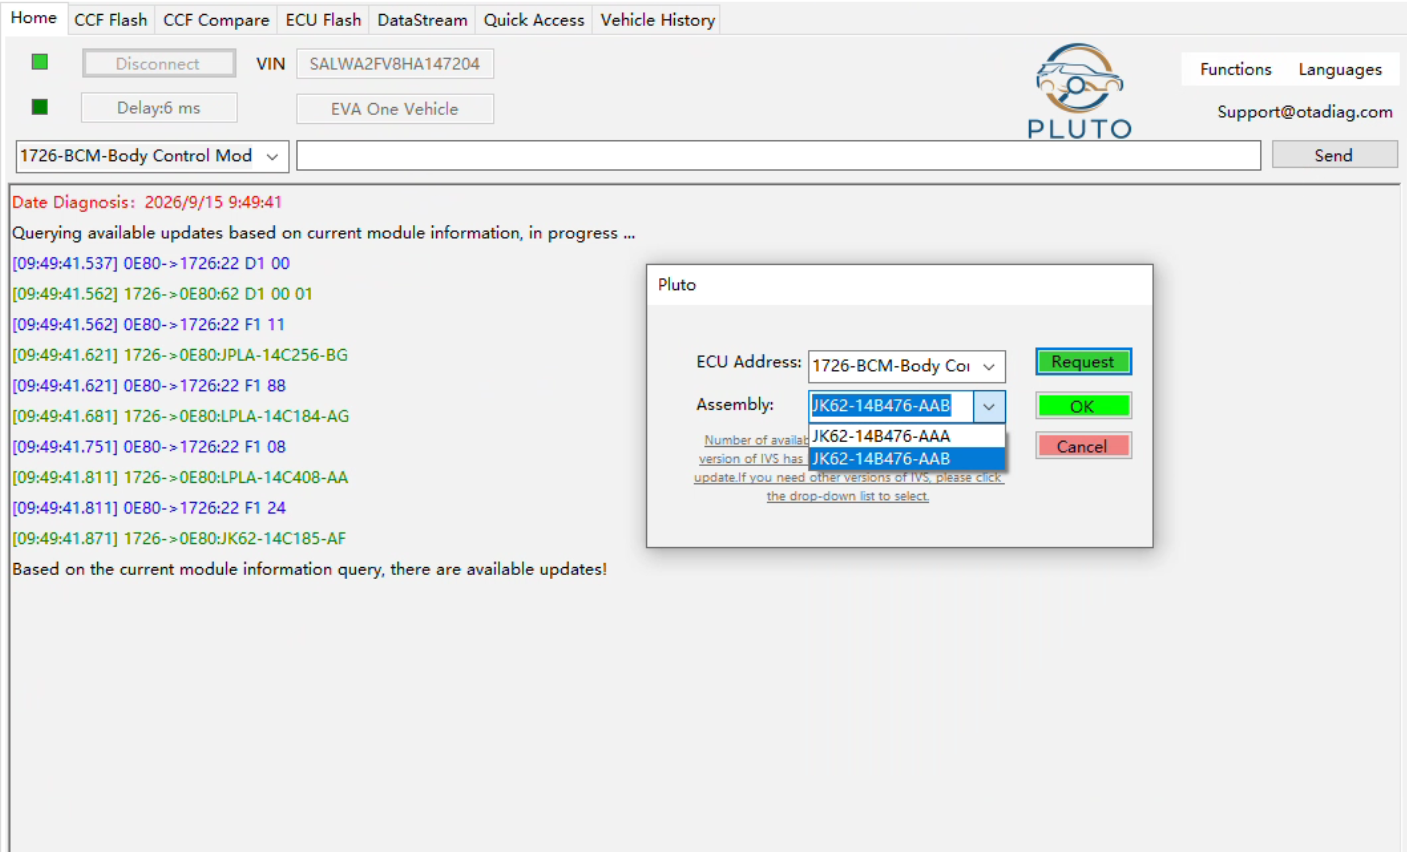Screen dimensions: 1407x852
Task: Click the VIN field SALWA2FV8HA147204
Action: coord(395,64)
